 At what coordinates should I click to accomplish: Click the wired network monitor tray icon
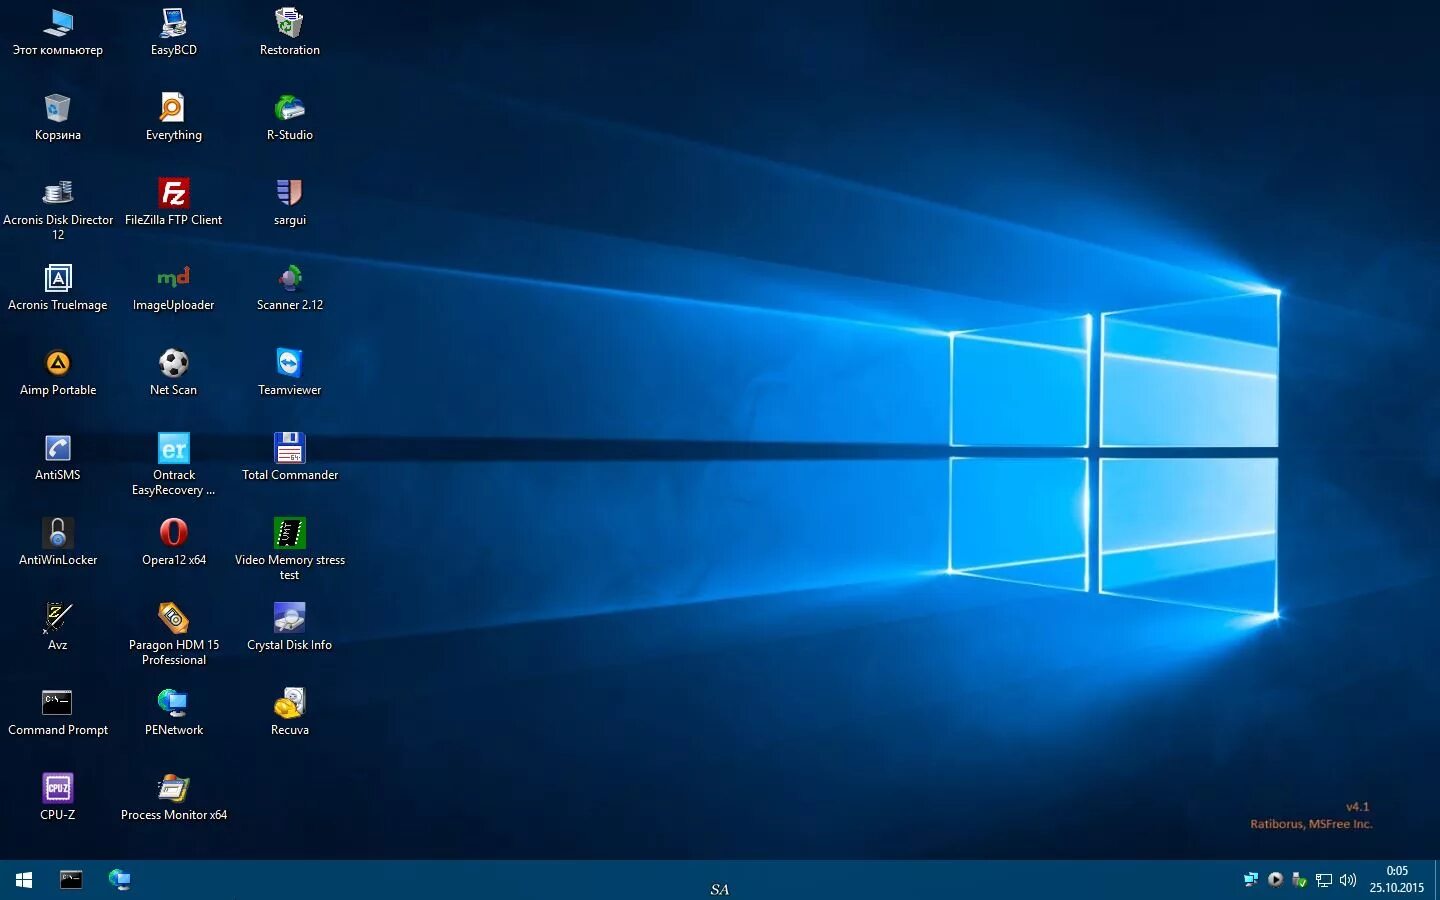click(1324, 880)
